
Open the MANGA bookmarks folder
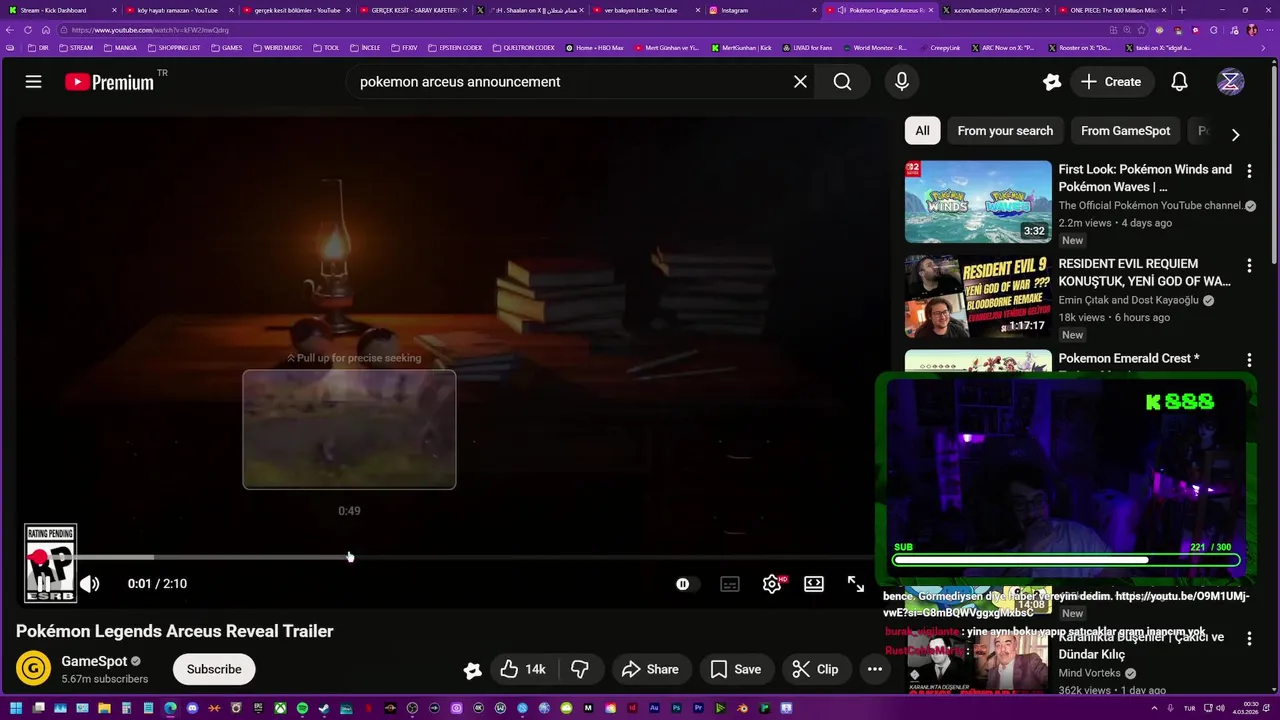click(x=119, y=47)
